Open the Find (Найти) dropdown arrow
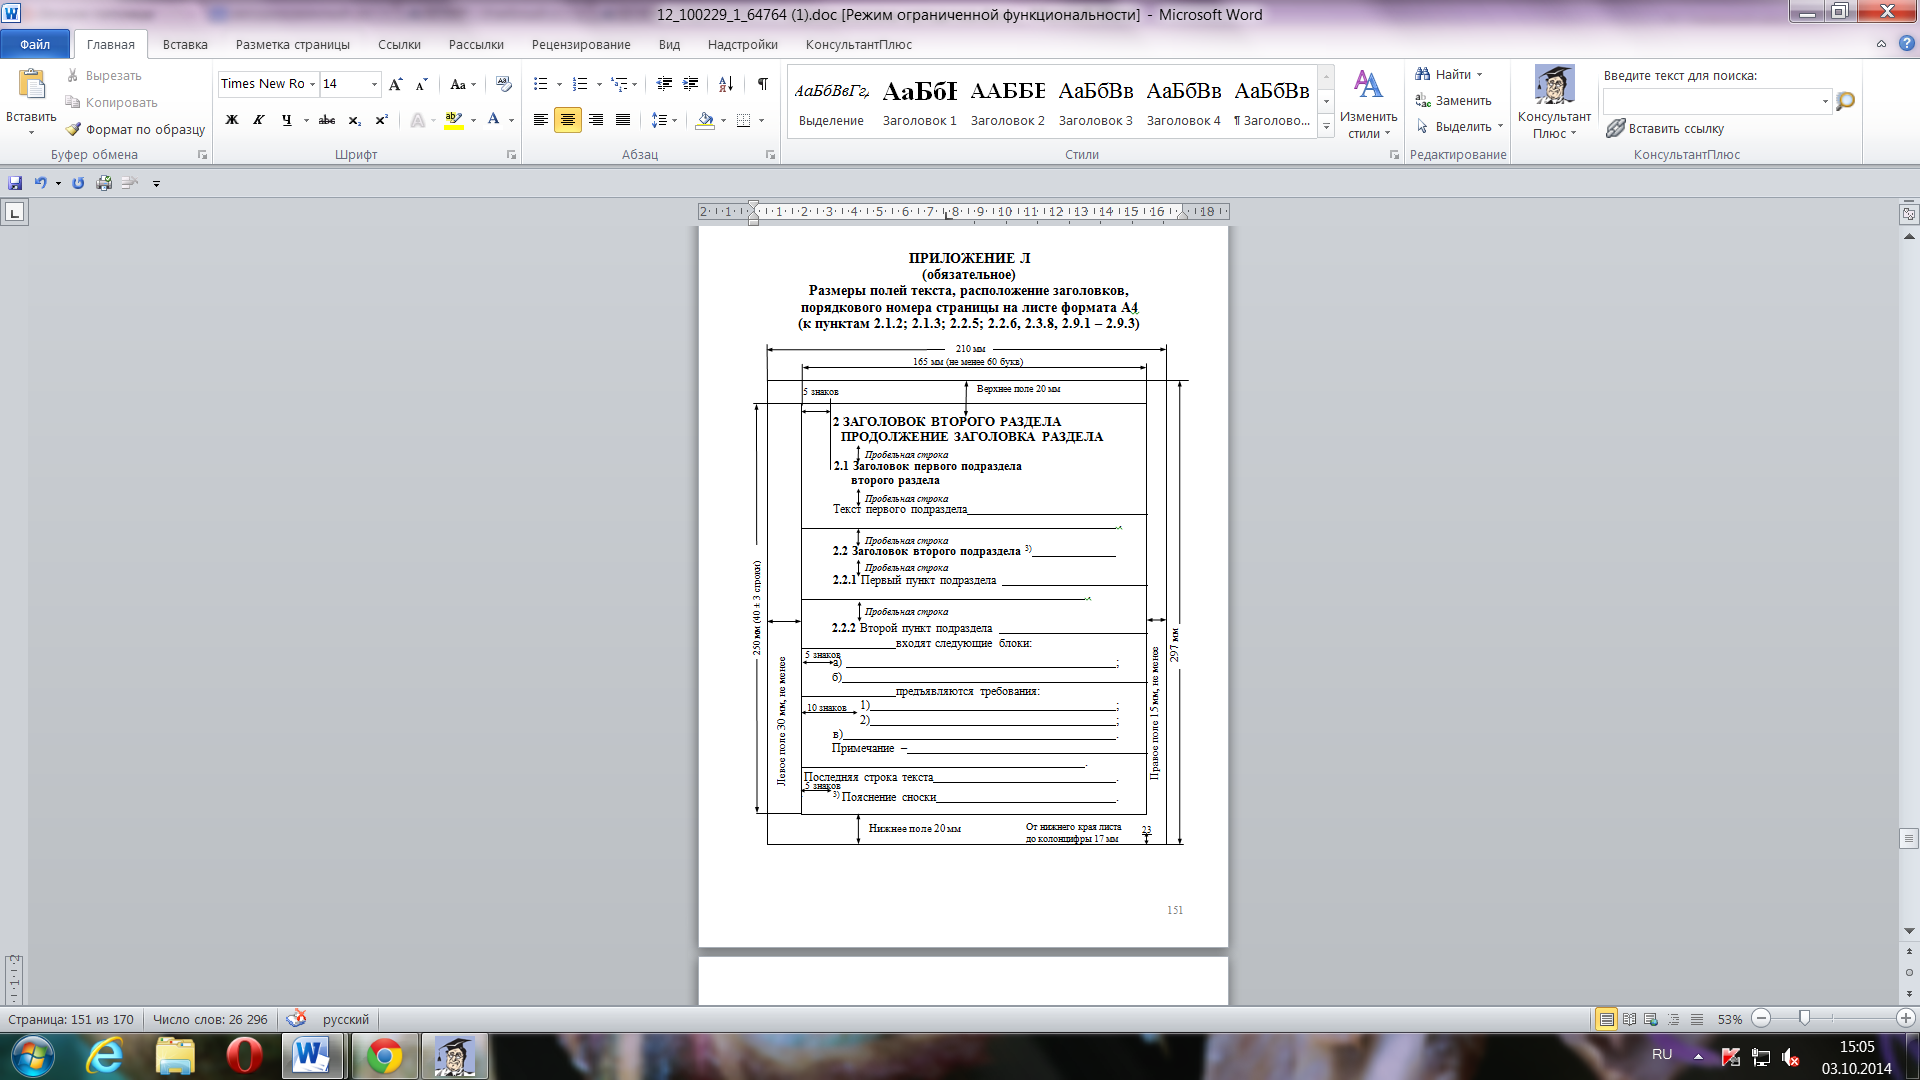 [1480, 75]
